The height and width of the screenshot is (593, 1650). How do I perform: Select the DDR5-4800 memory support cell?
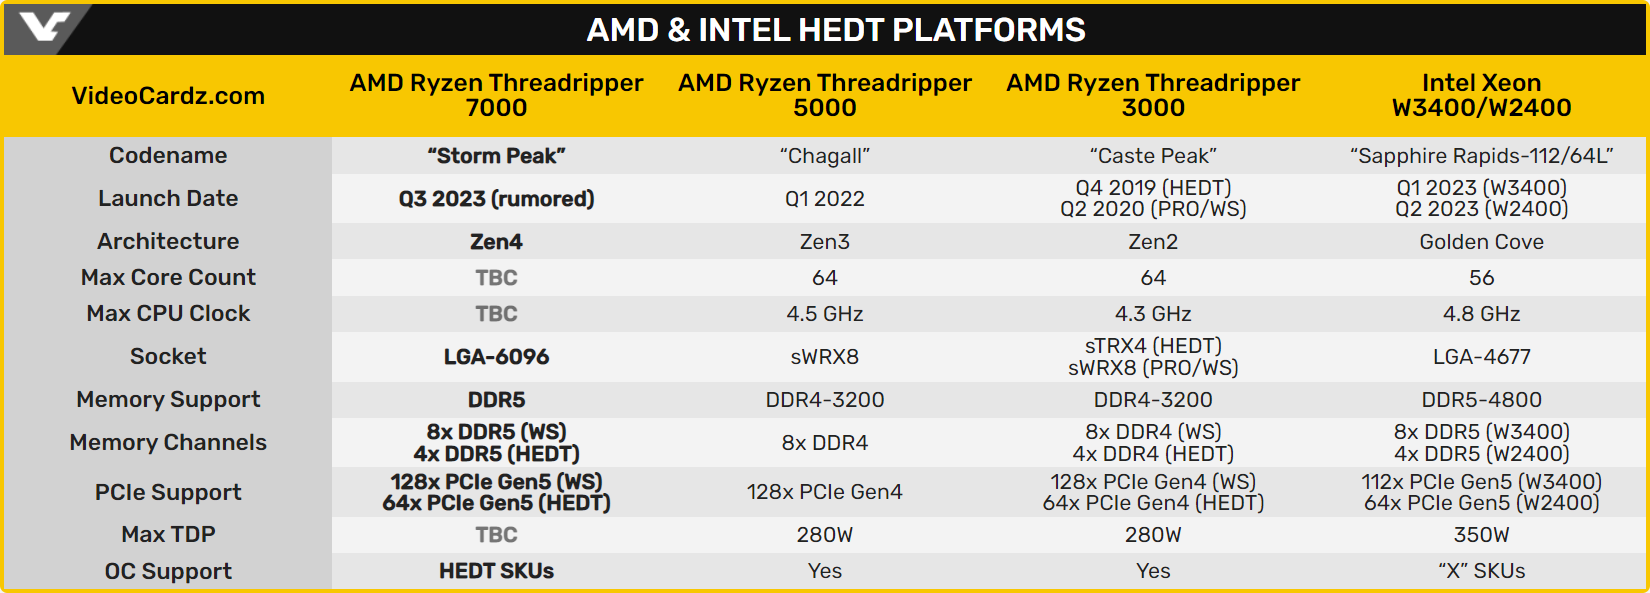1481,400
